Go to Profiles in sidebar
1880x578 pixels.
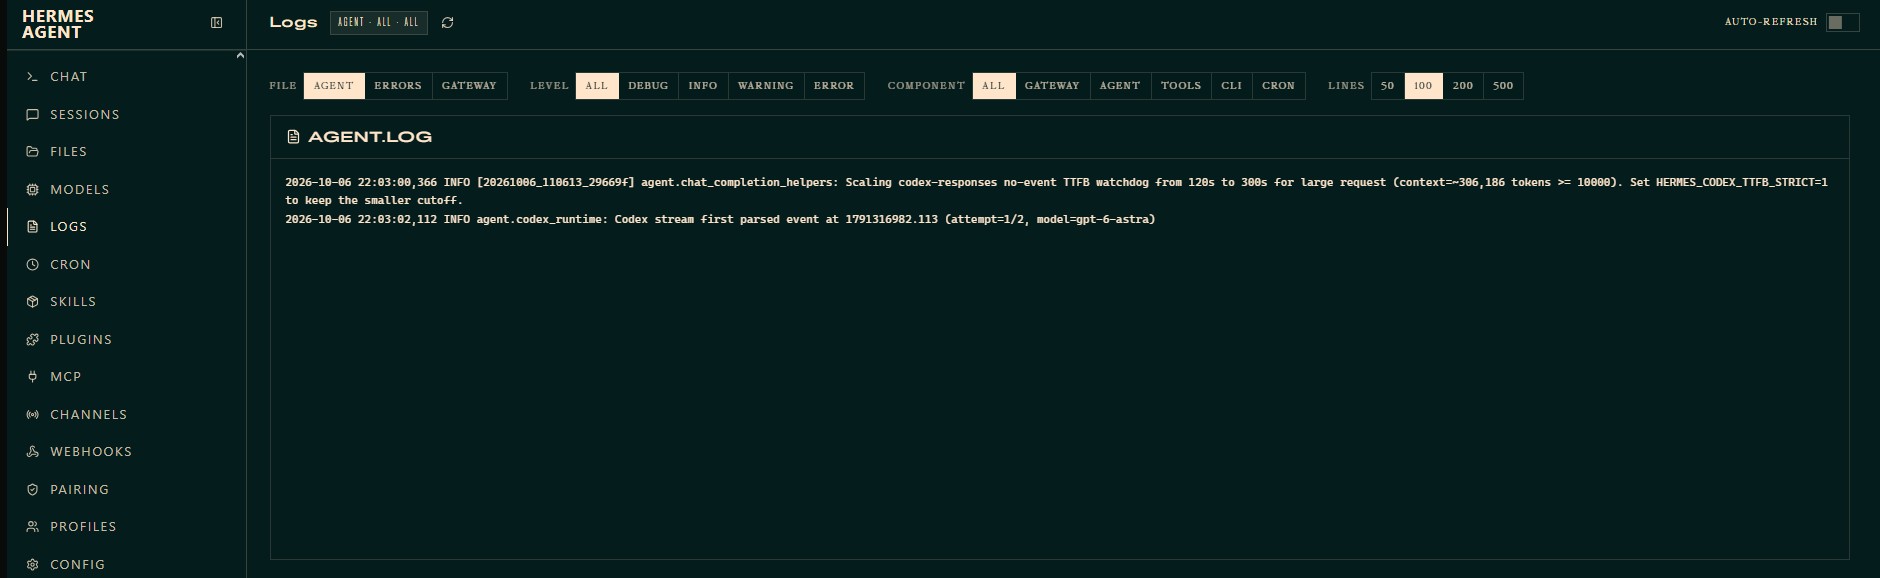pyautogui.click(x=127, y=527)
